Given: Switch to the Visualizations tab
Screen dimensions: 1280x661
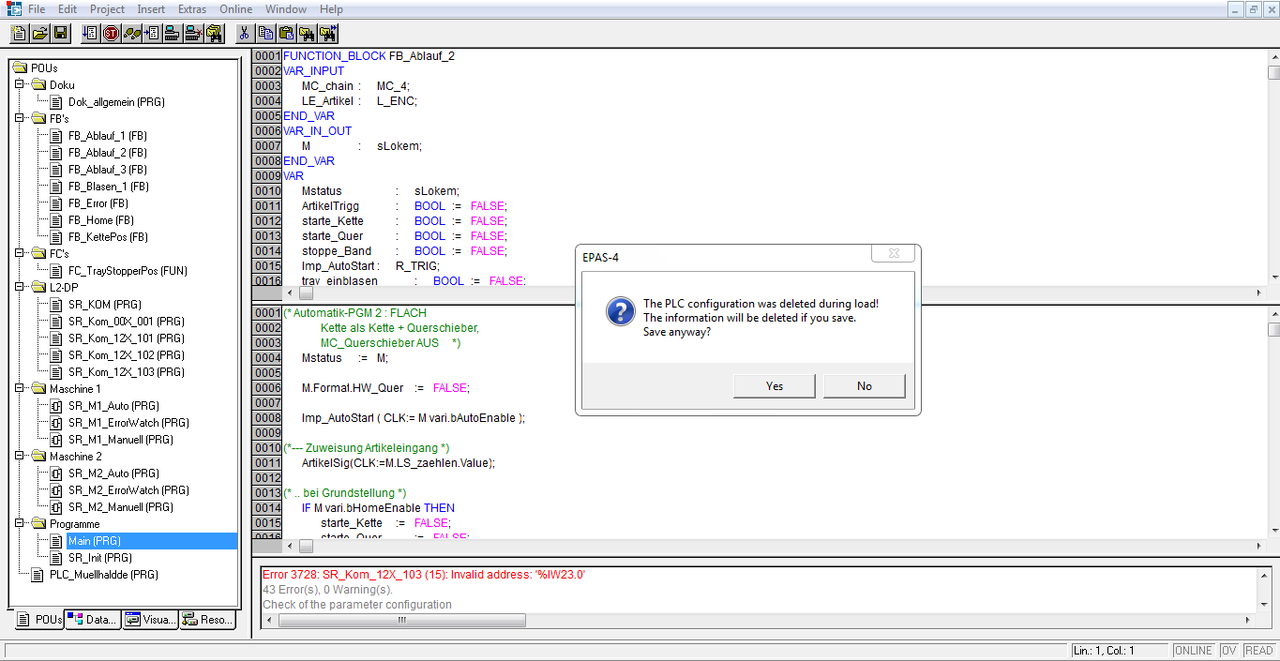Looking at the screenshot, I should point(150,620).
